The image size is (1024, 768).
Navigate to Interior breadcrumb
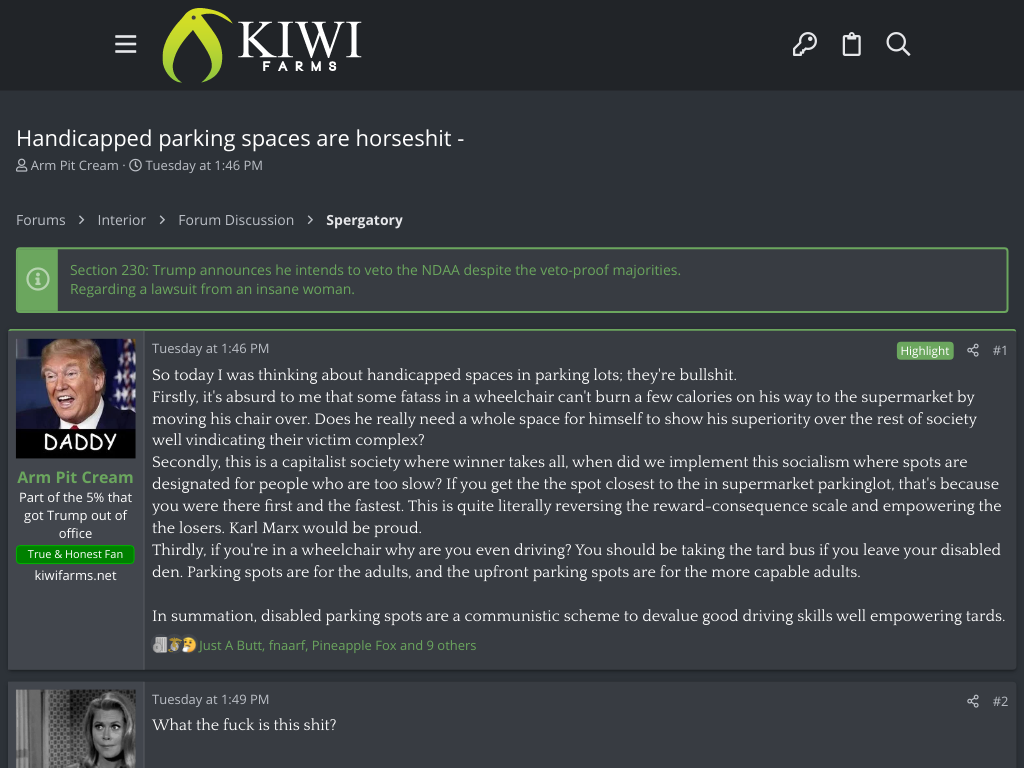[121, 220]
